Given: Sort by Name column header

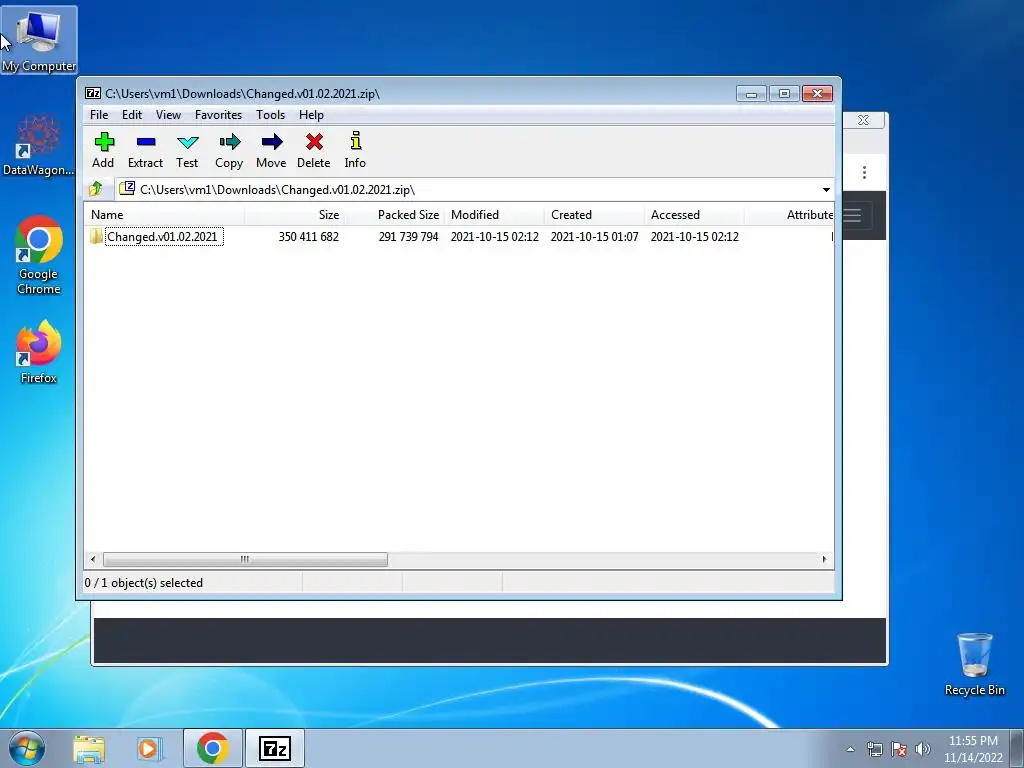Looking at the screenshot, I should coord(165,215).
